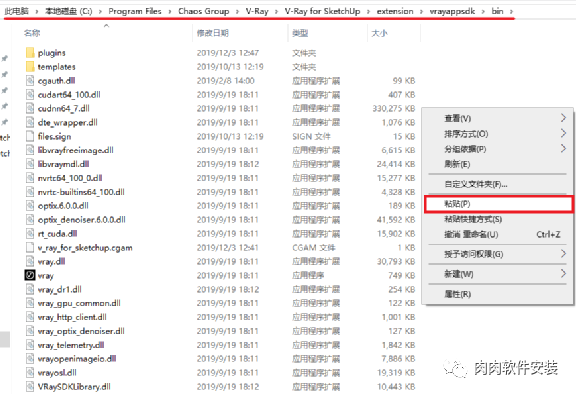Viewport: 576px width, 394px height.
Task: Click the 10,443 KB size value
Action: (396, 387)
